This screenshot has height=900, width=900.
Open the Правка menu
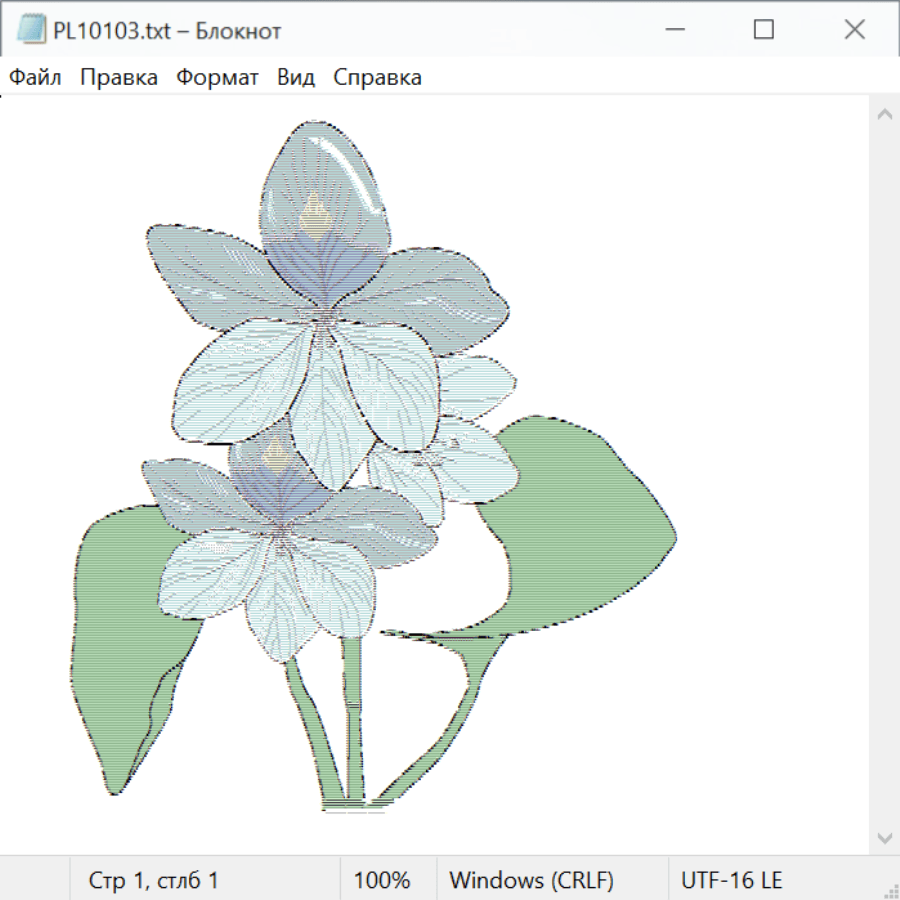[119, 77]
